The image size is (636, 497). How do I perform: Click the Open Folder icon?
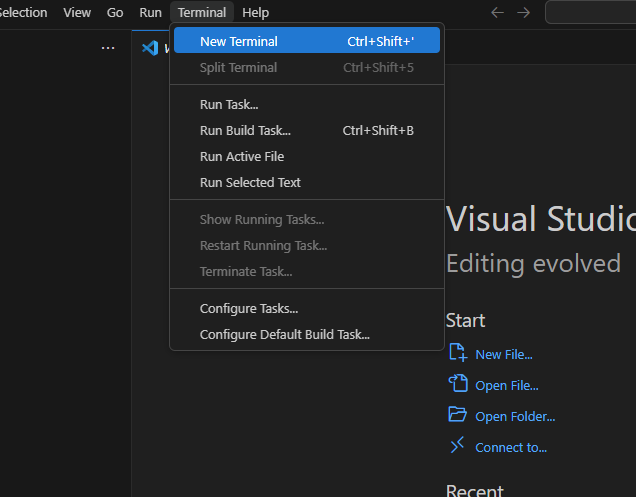pos(458,415)
